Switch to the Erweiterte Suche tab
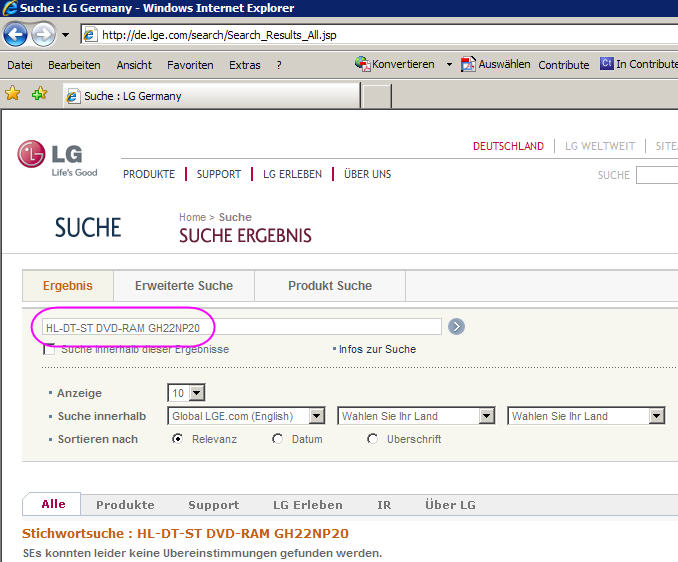Image resolution: width=678 pixels, height=562 pixels. 184,286
